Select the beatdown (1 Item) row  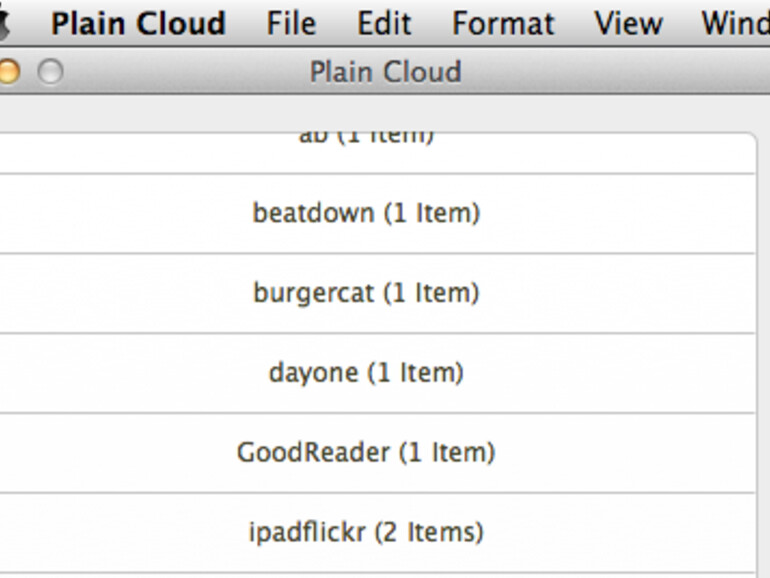pyautogui.click(x=366, y=213)
